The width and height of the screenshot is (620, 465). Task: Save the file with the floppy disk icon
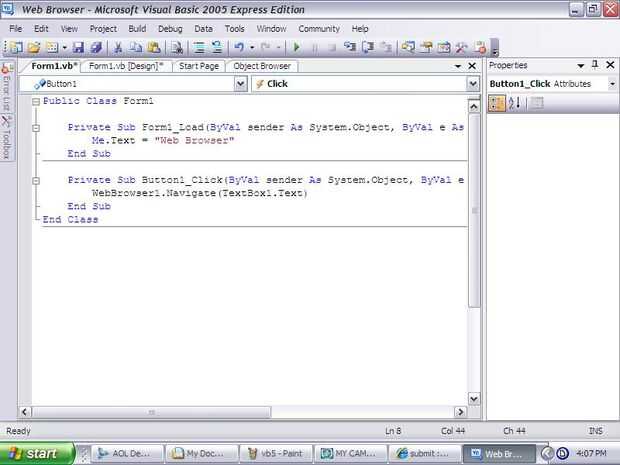click(78, 47)
